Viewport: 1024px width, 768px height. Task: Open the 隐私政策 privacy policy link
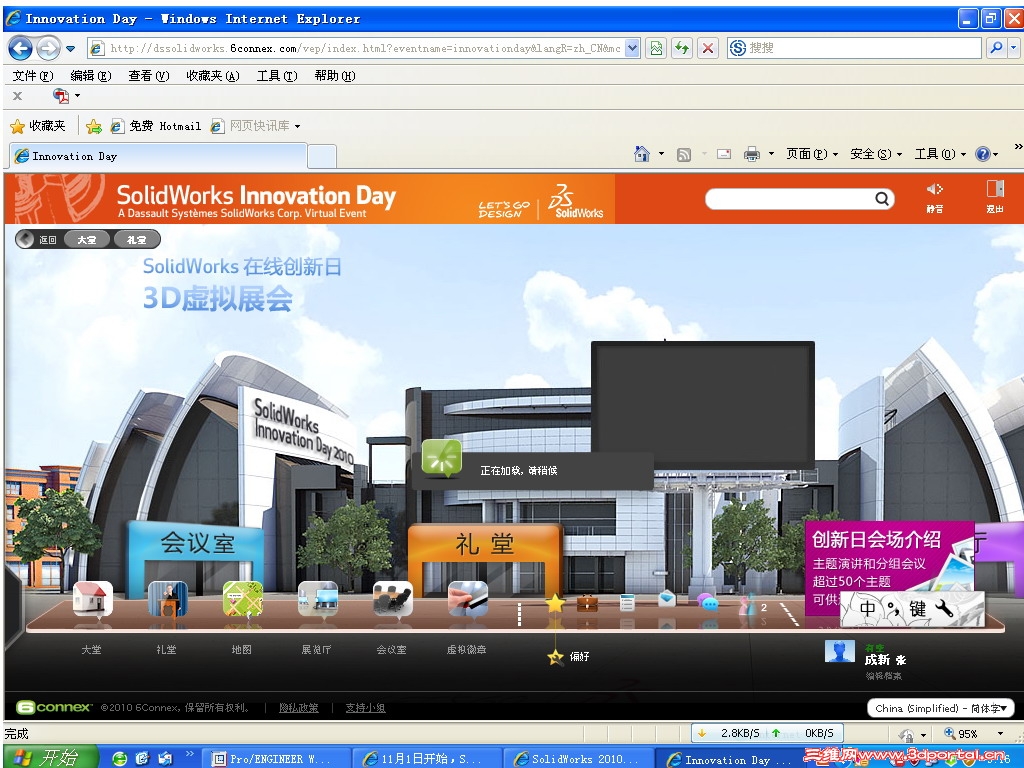pyautogui.click(x=298, y=707)
